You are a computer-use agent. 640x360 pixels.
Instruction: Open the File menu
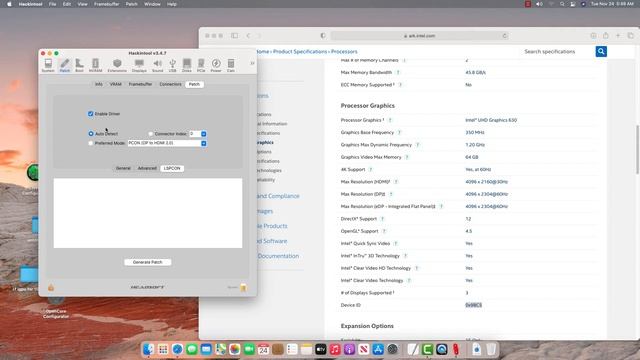(52, 4)
